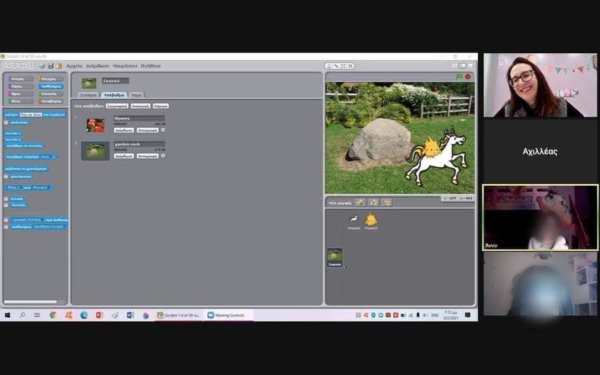Select the blue Όψεις block category
This screenshot has height=375, width=600.
pos(51,86)
